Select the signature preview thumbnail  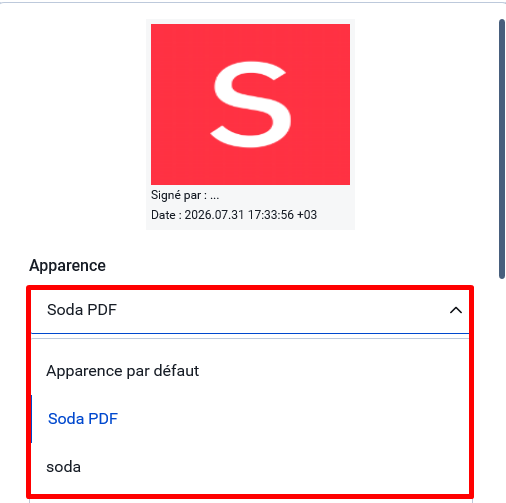tap(250, 124)
